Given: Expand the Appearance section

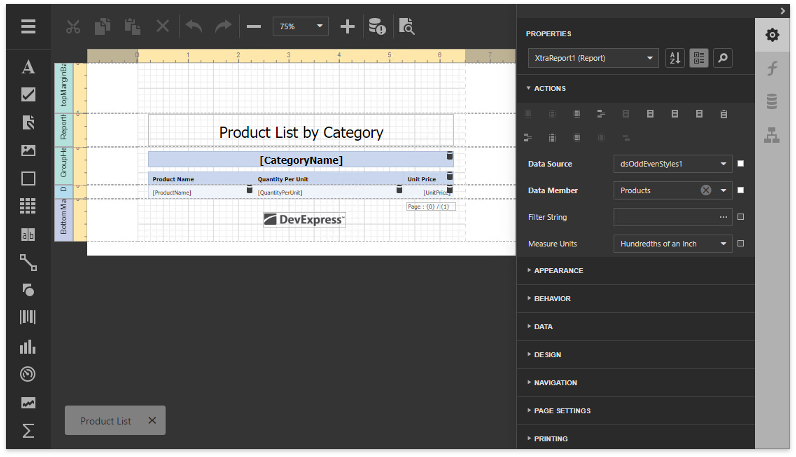Looking at the screenshot, I should coord(558,271).
